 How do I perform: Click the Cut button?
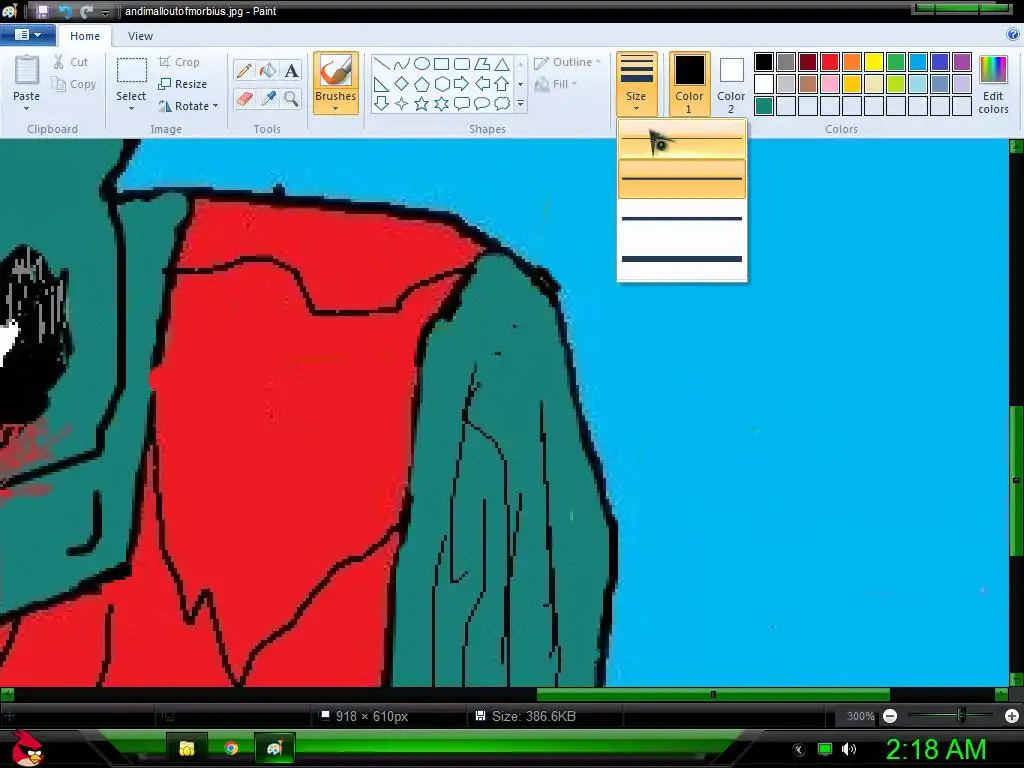click(72, 62)
